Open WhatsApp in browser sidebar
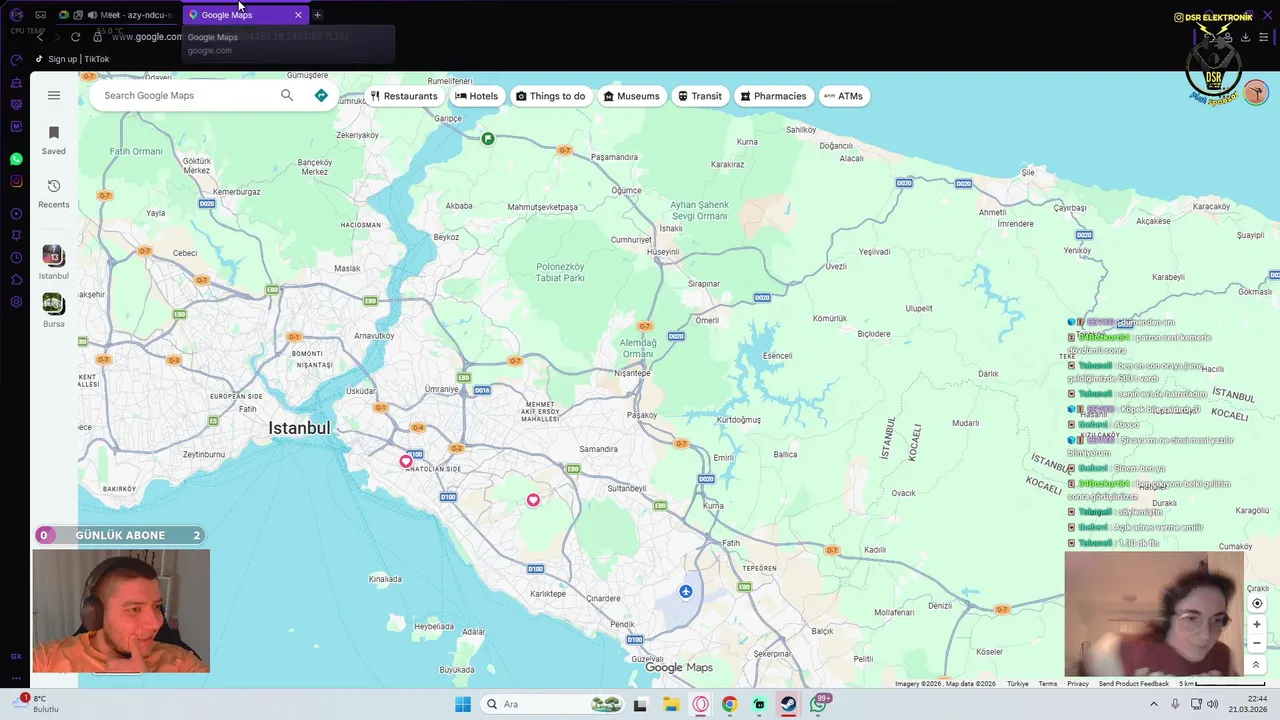 (x=16, y=159)
